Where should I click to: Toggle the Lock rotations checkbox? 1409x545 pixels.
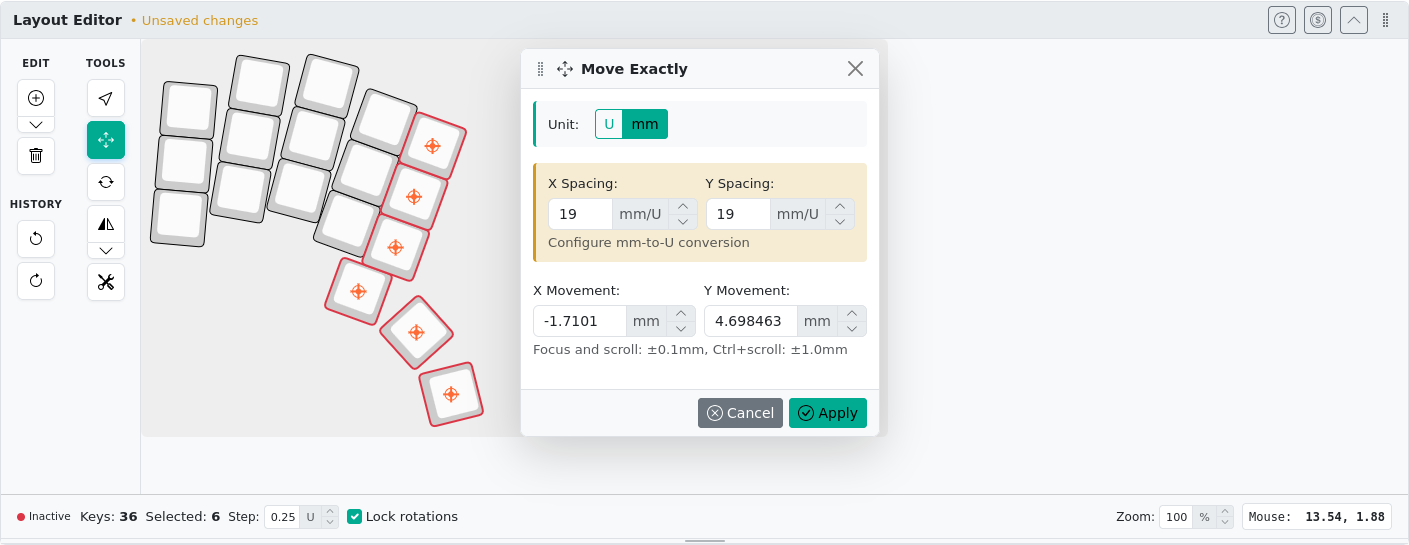pyautogui.click(x=354, y=517)
